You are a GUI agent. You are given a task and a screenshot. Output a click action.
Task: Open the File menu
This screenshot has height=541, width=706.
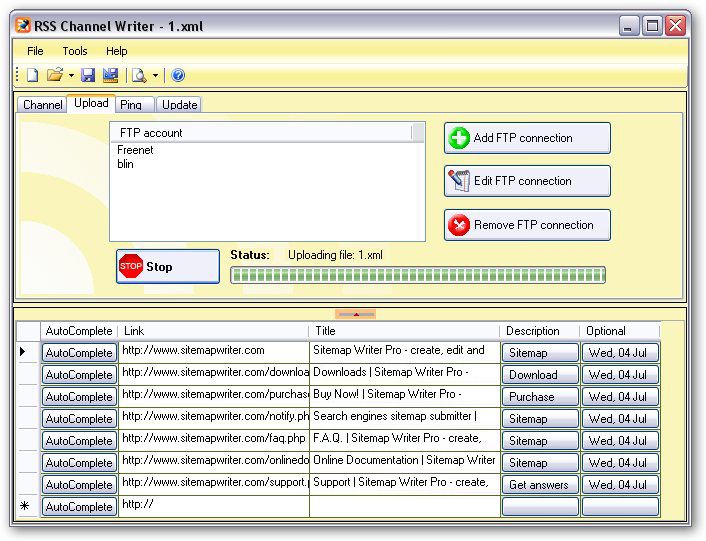point(35,51)
